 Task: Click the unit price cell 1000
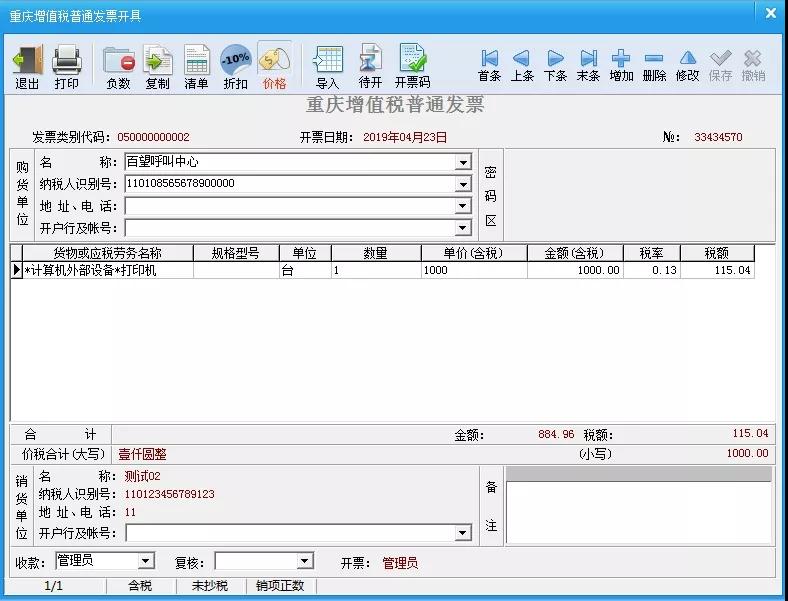[474, 270]
